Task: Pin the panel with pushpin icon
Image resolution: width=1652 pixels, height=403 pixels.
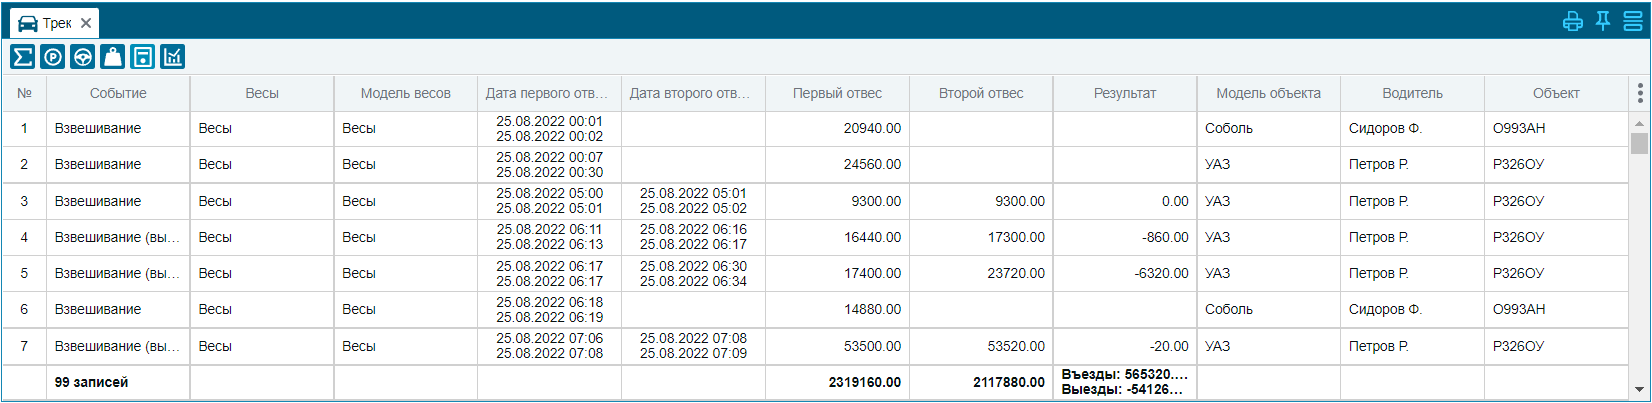Action: 1603,21
